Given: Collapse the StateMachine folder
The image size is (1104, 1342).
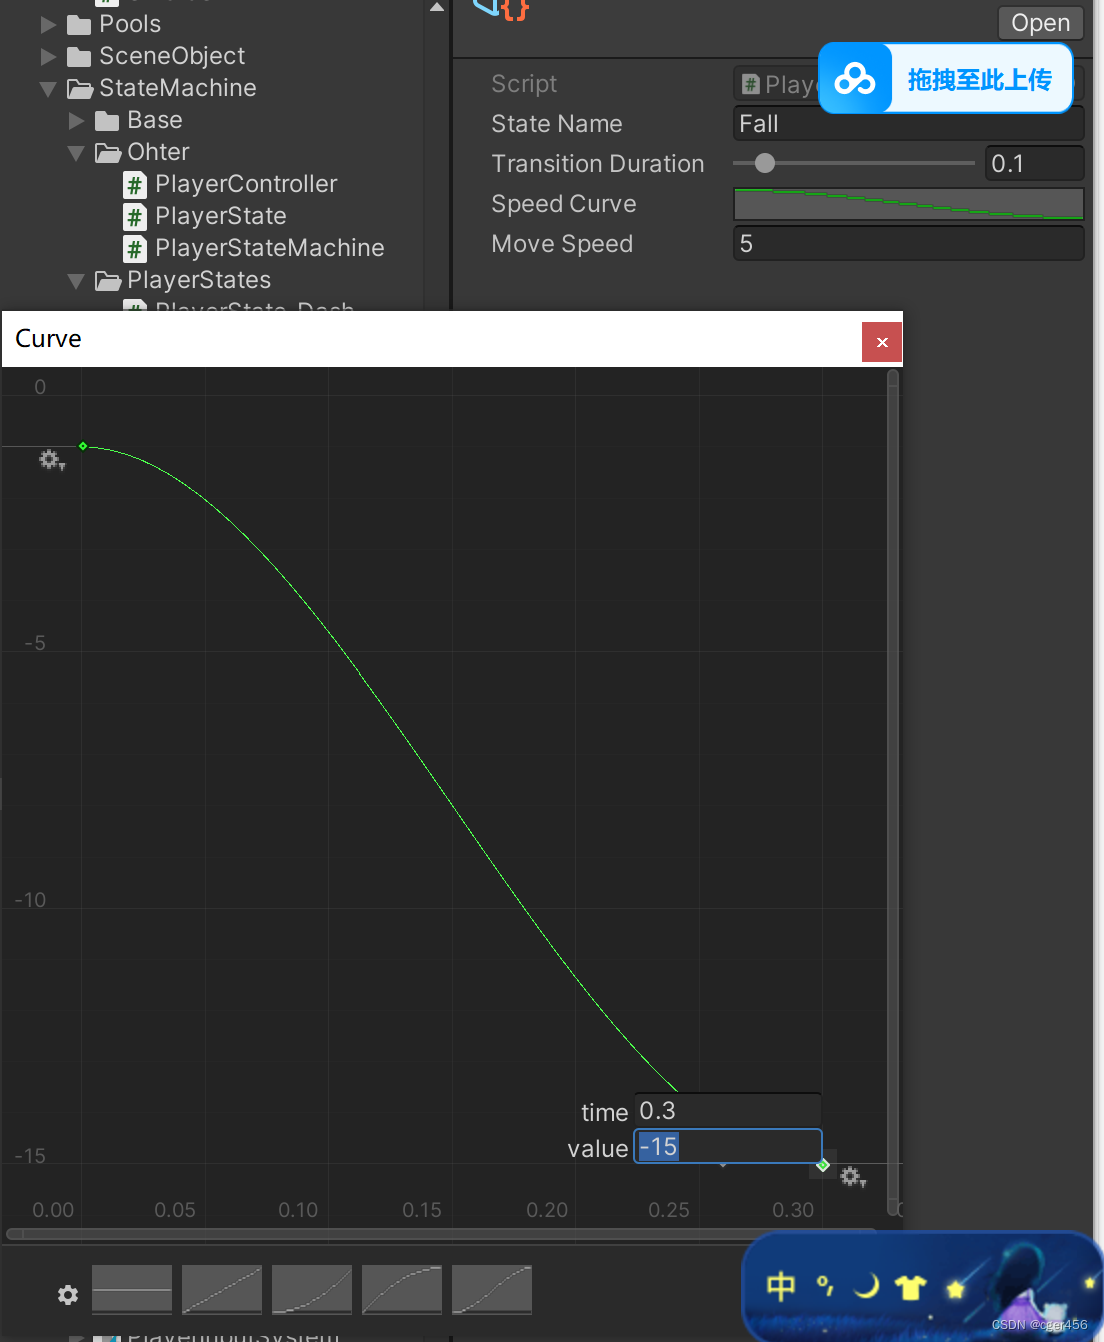Looking at the screenshot, I should point(47,88).
